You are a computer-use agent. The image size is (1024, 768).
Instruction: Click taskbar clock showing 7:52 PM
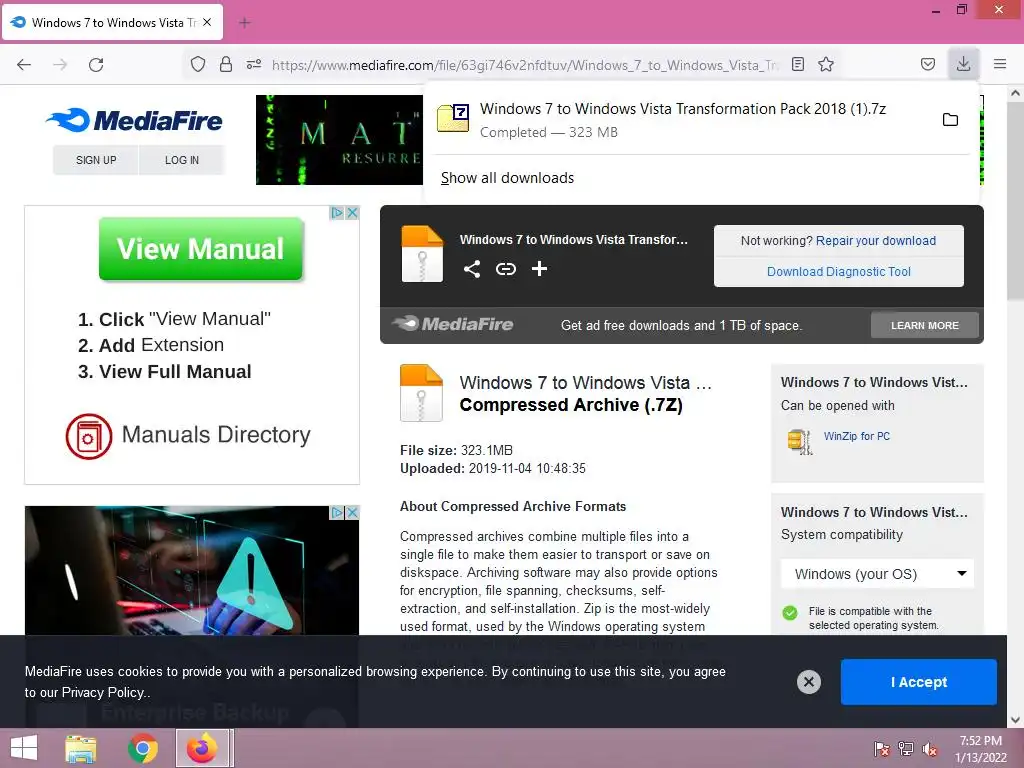click(980, 749)
